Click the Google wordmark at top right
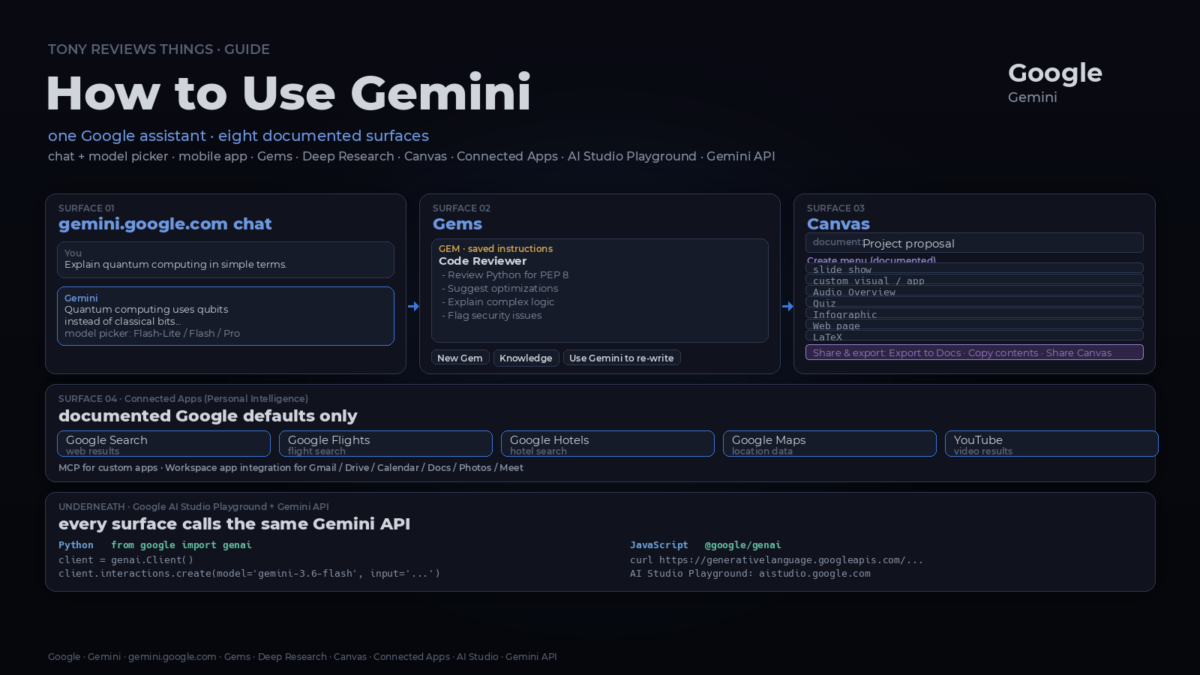Screen dimensions: 1200x675 pyautogui.click(x=1055, y=73)
